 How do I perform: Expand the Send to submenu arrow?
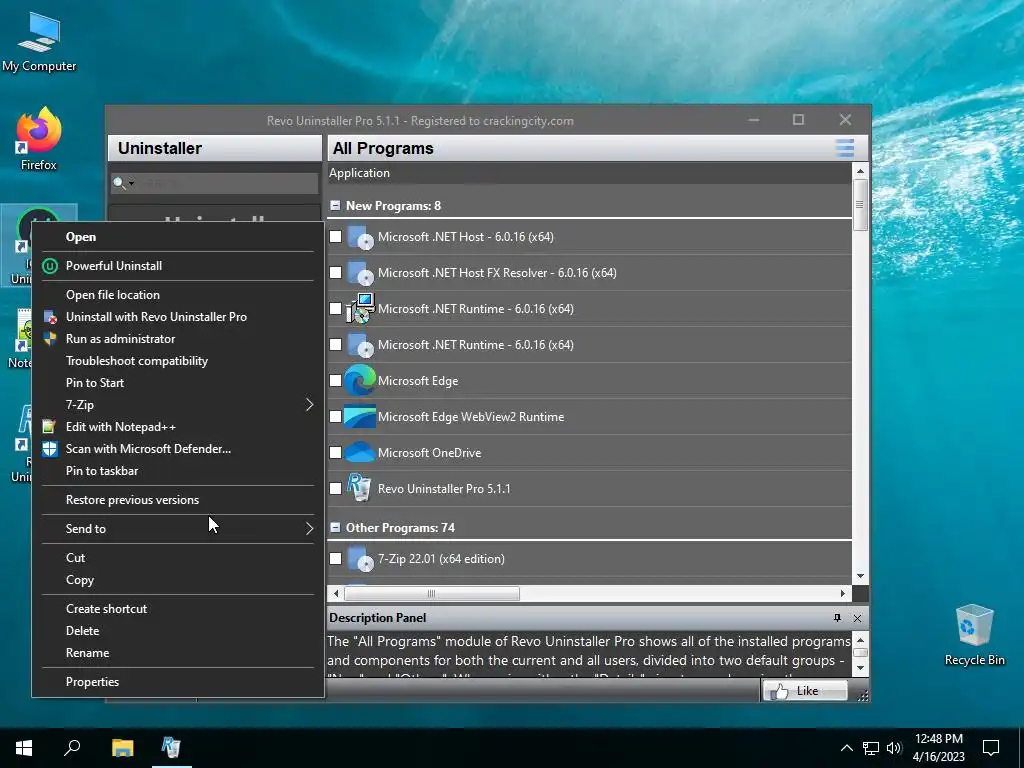coord(310,529)
